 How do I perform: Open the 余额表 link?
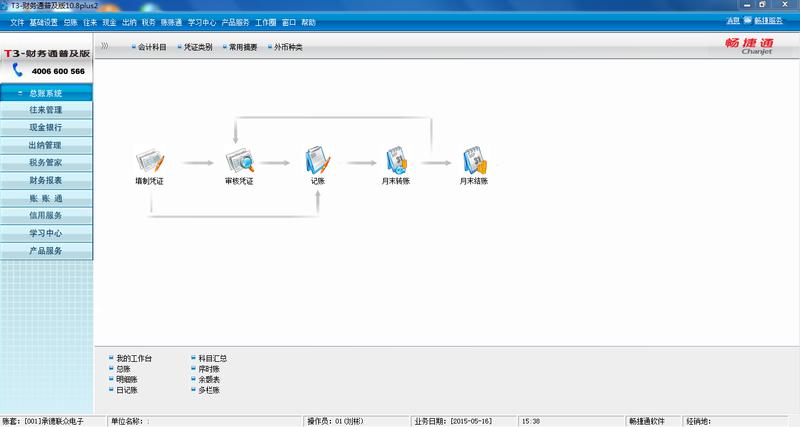click(209, 380)
